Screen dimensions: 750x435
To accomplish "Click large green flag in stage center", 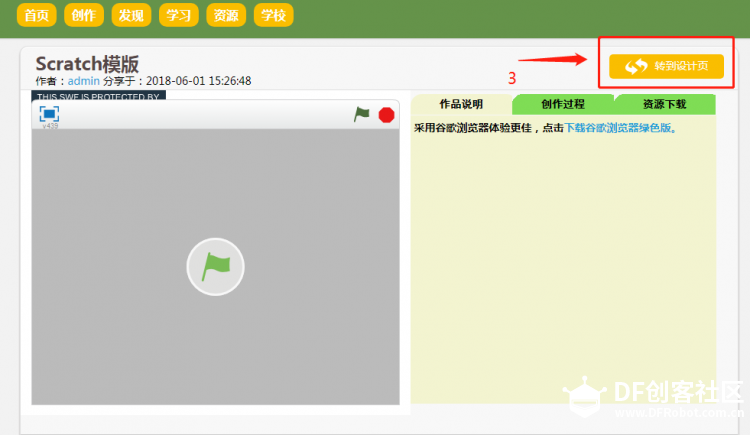I will click(215, 267).
